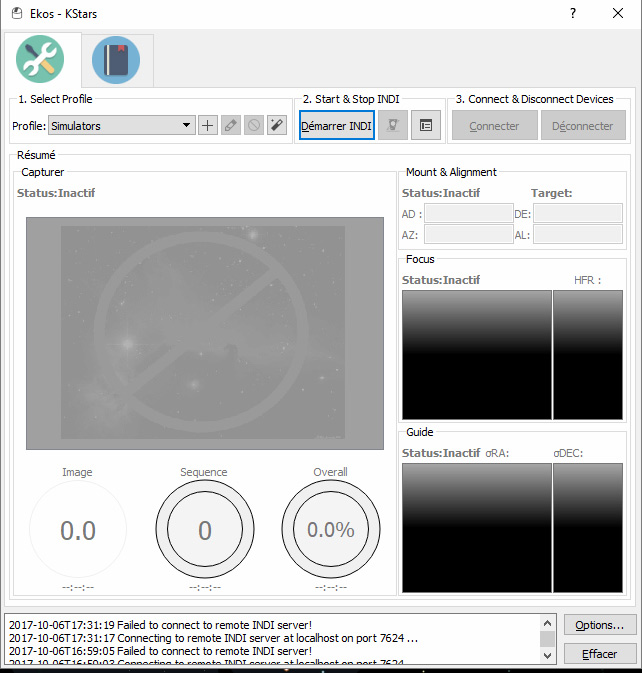Click the Focus star profile panel
The height and width of the screenshot is (673, 642).
[x=588, y=355]
